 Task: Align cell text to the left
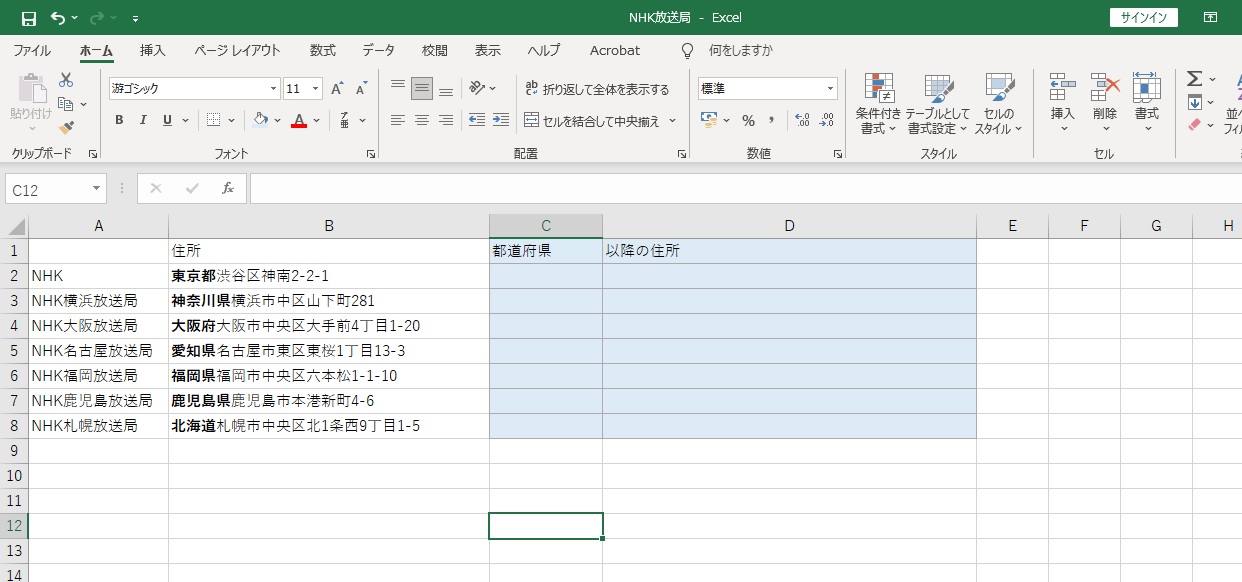tap(398, 120)
